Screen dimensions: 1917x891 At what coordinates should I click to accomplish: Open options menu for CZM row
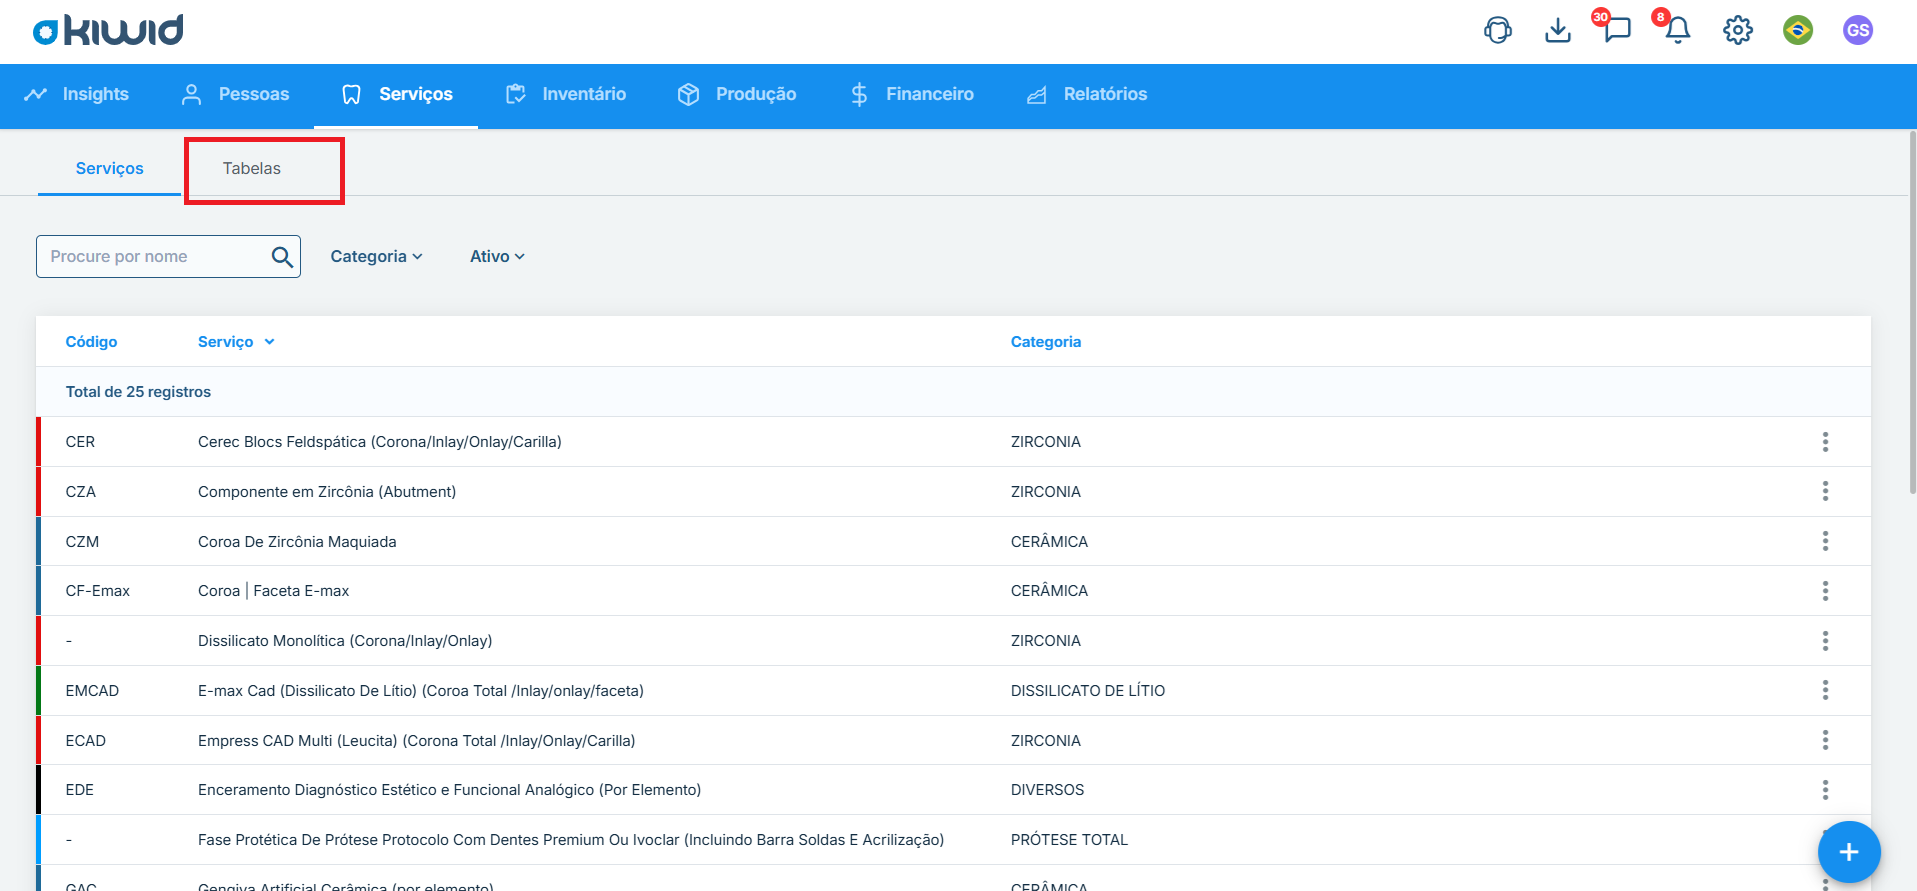tap(1825, 541)
